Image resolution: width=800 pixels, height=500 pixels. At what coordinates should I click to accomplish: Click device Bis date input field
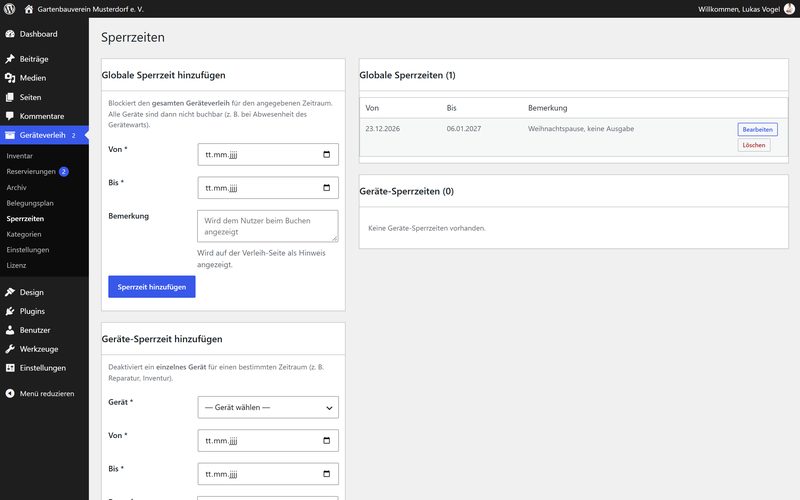coord(268,474)
